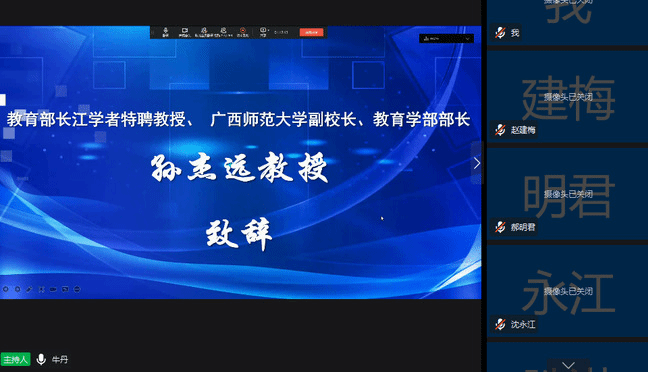Toggle my own muted microphone (我)

pos(500,33)
